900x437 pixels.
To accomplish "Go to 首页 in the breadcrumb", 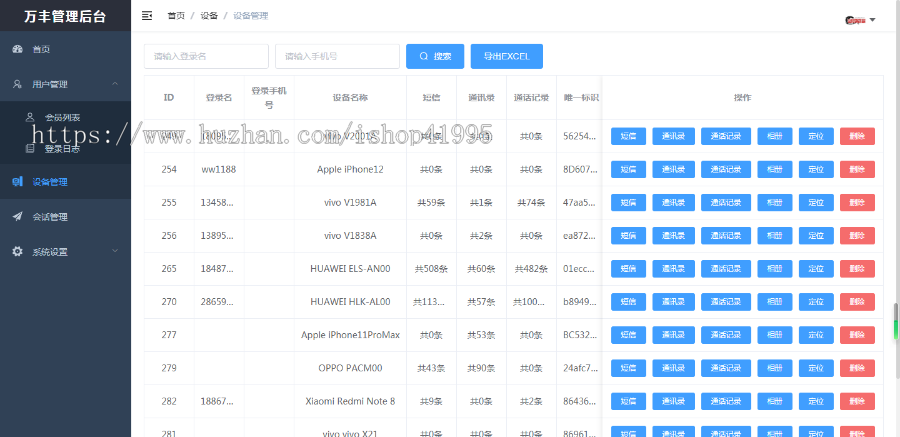I will coord(176,16).
